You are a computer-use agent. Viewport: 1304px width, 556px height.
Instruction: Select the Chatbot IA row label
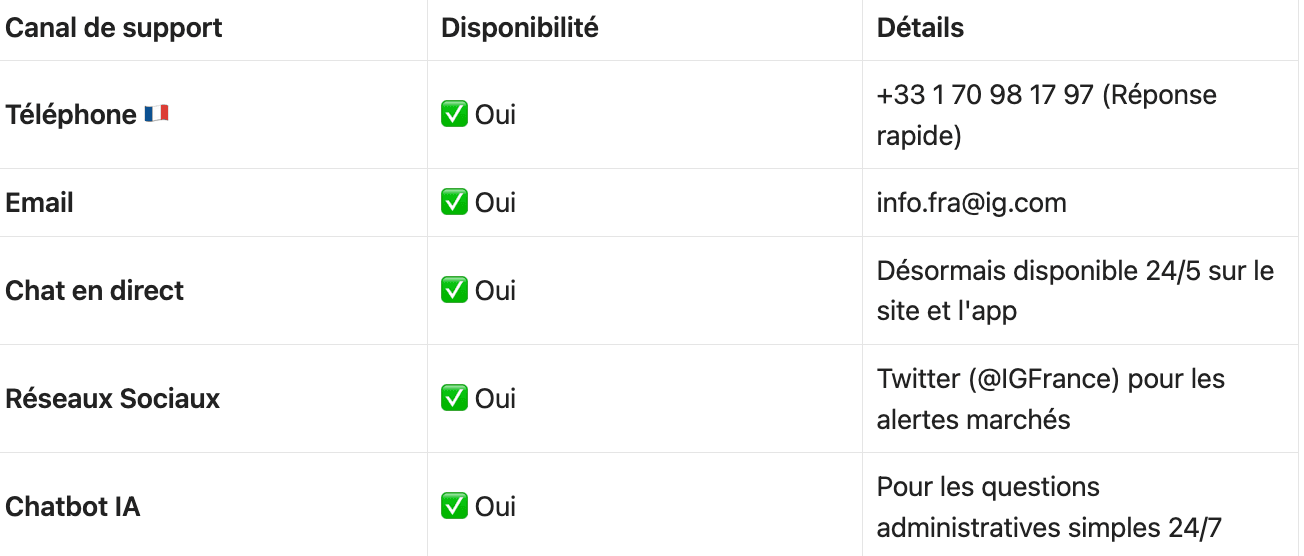pos(73,507)
